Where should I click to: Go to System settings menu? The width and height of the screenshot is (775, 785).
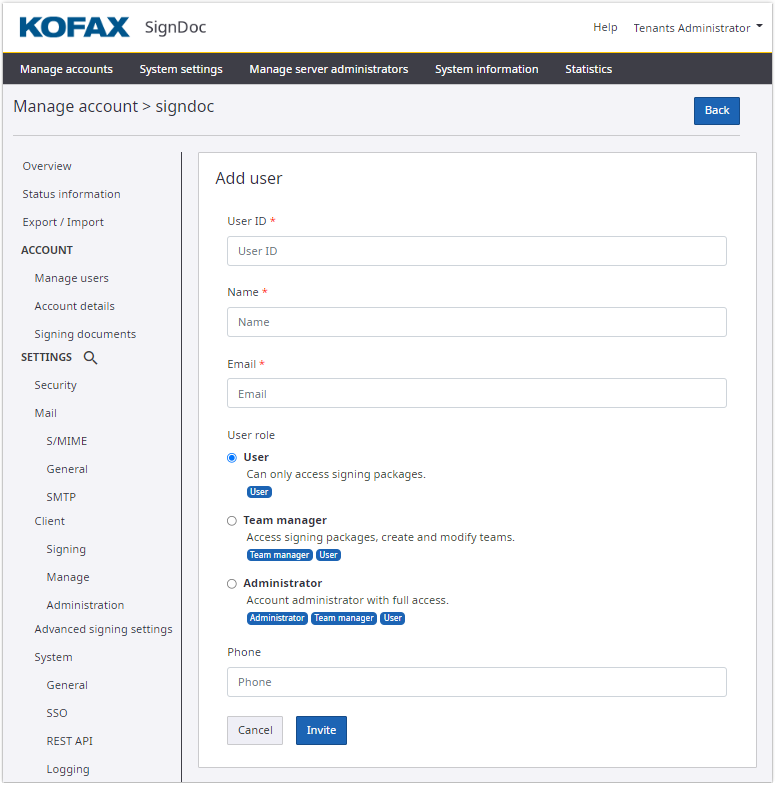[x=181, y=69]
